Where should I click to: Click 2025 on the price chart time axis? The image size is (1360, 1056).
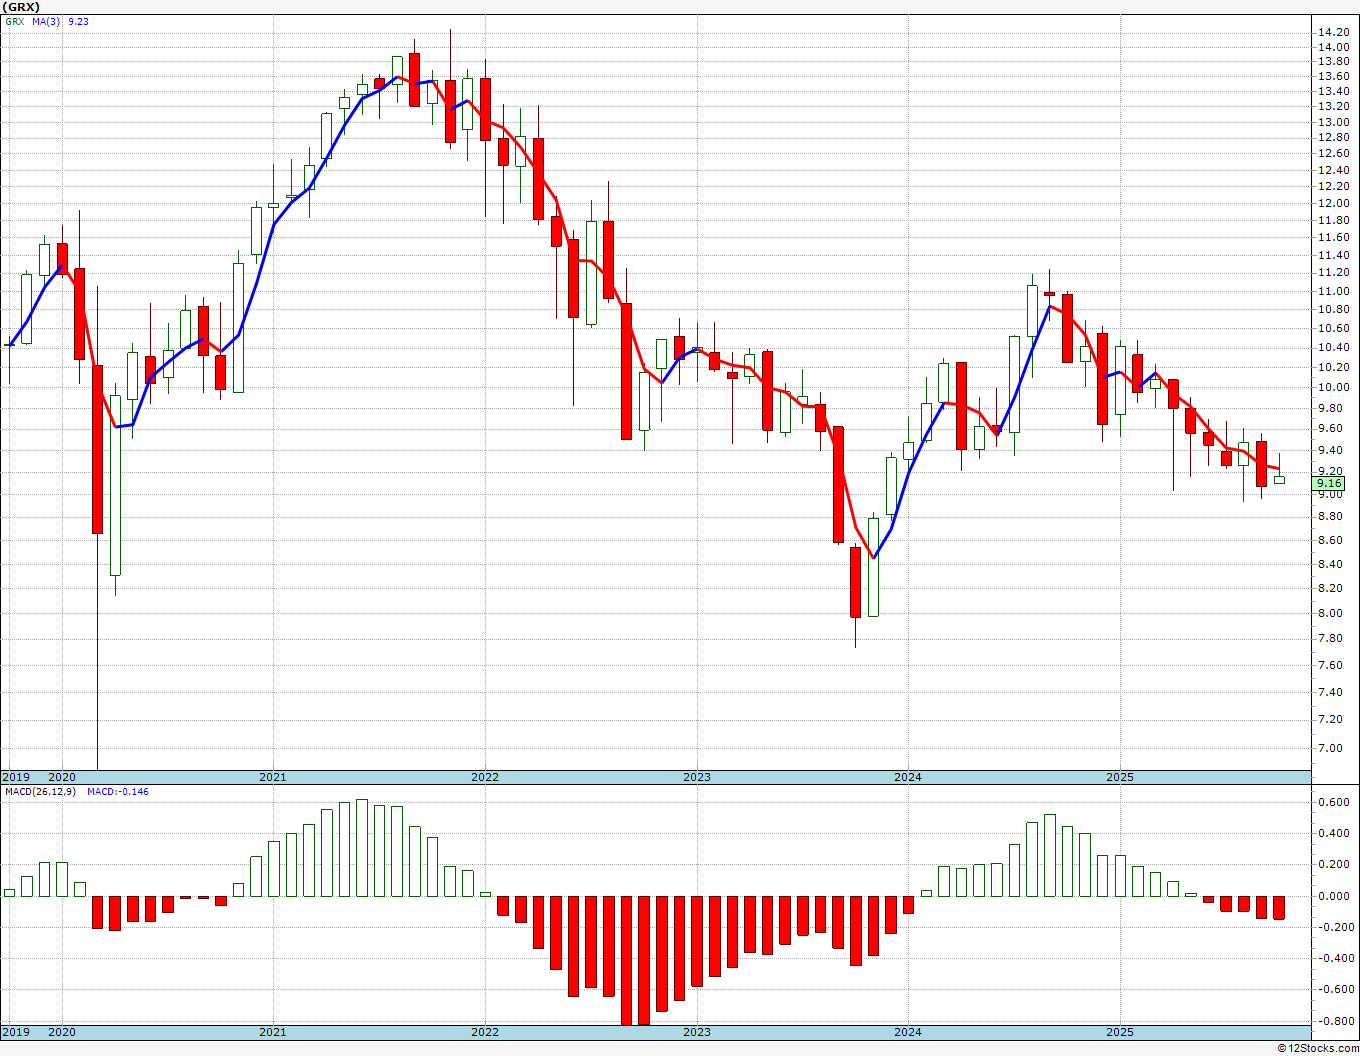1120,777
